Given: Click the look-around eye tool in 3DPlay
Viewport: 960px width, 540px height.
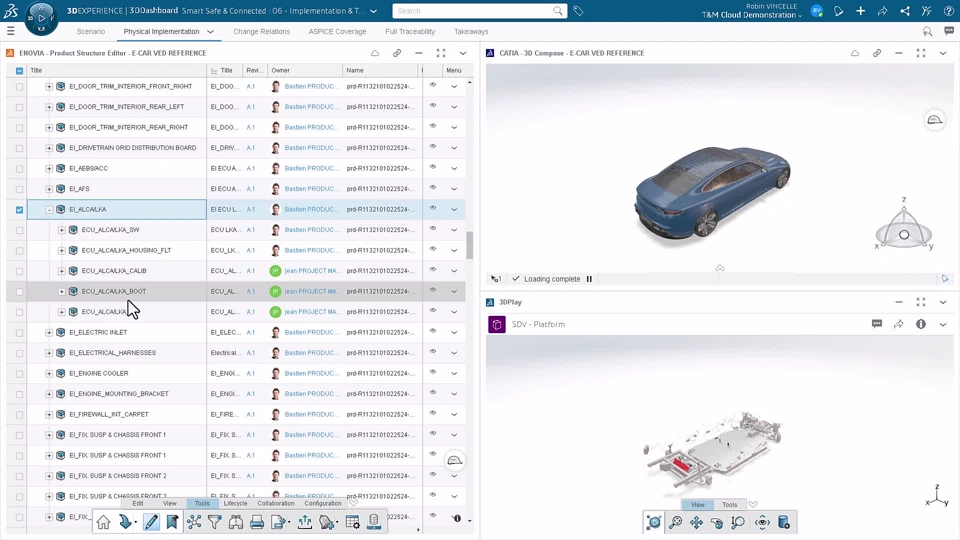Looking at the screenshot, I should pos(762,522).
